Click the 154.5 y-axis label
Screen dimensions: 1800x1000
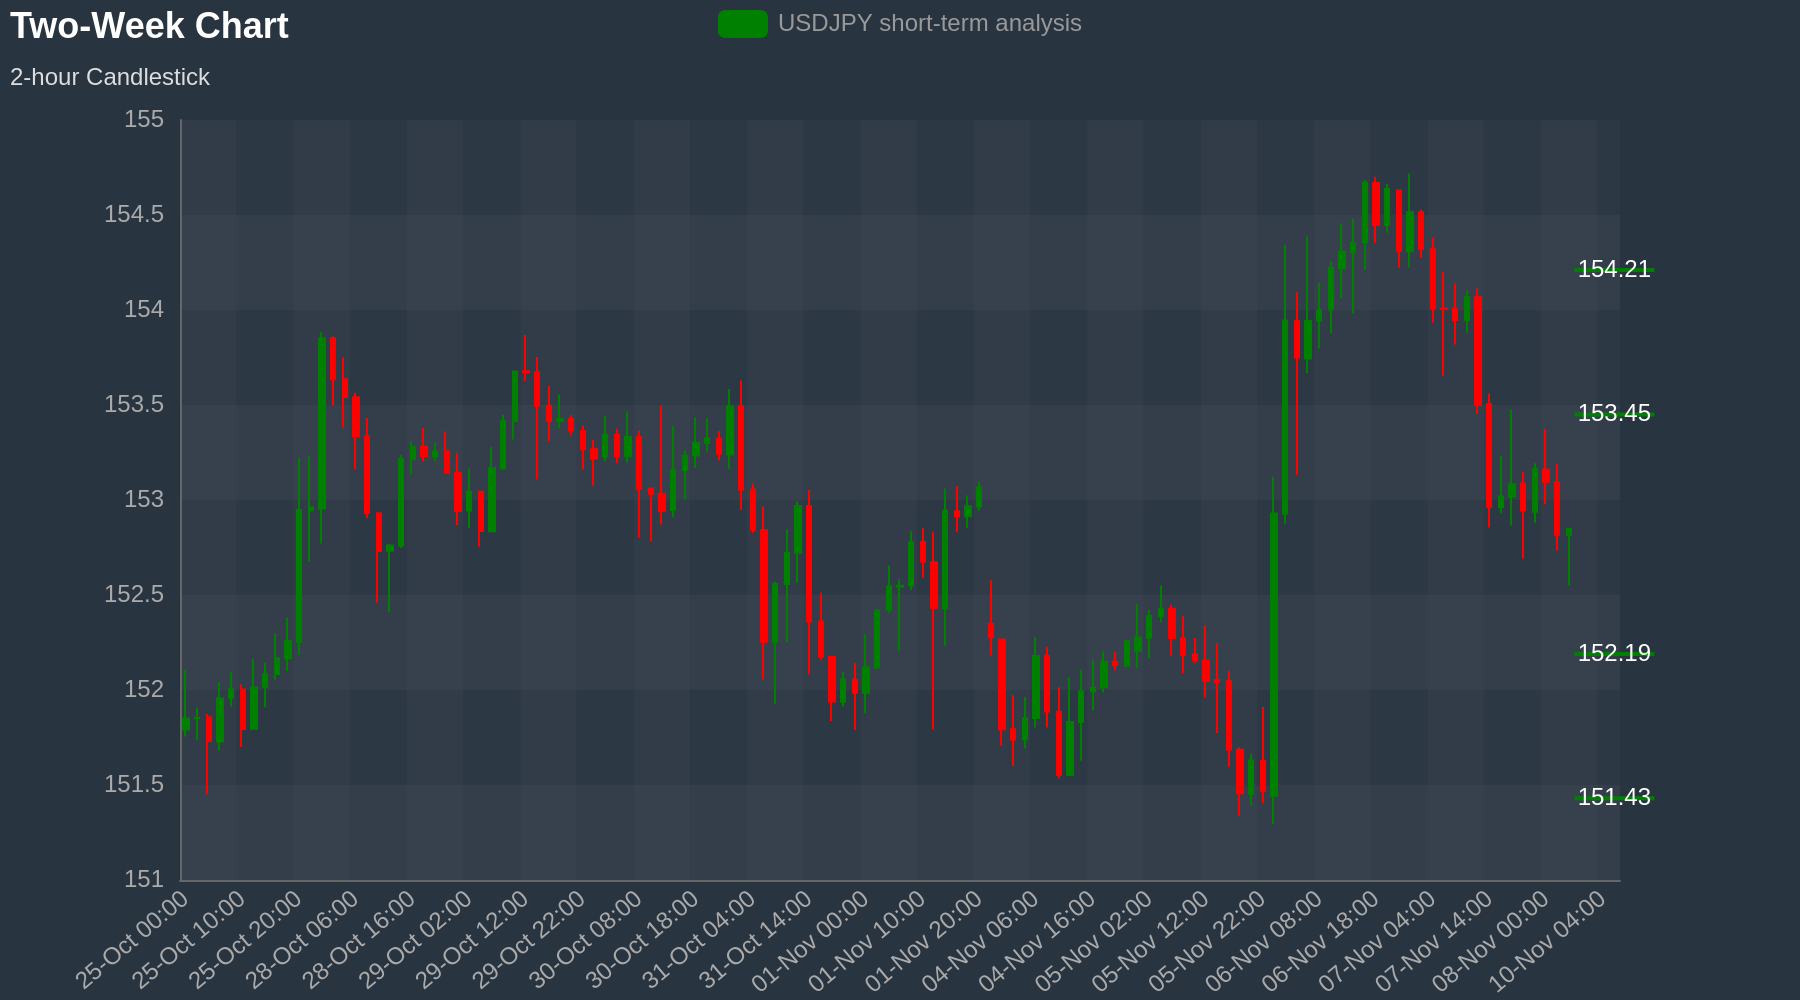pyautogui.click(x=134, y=215)
